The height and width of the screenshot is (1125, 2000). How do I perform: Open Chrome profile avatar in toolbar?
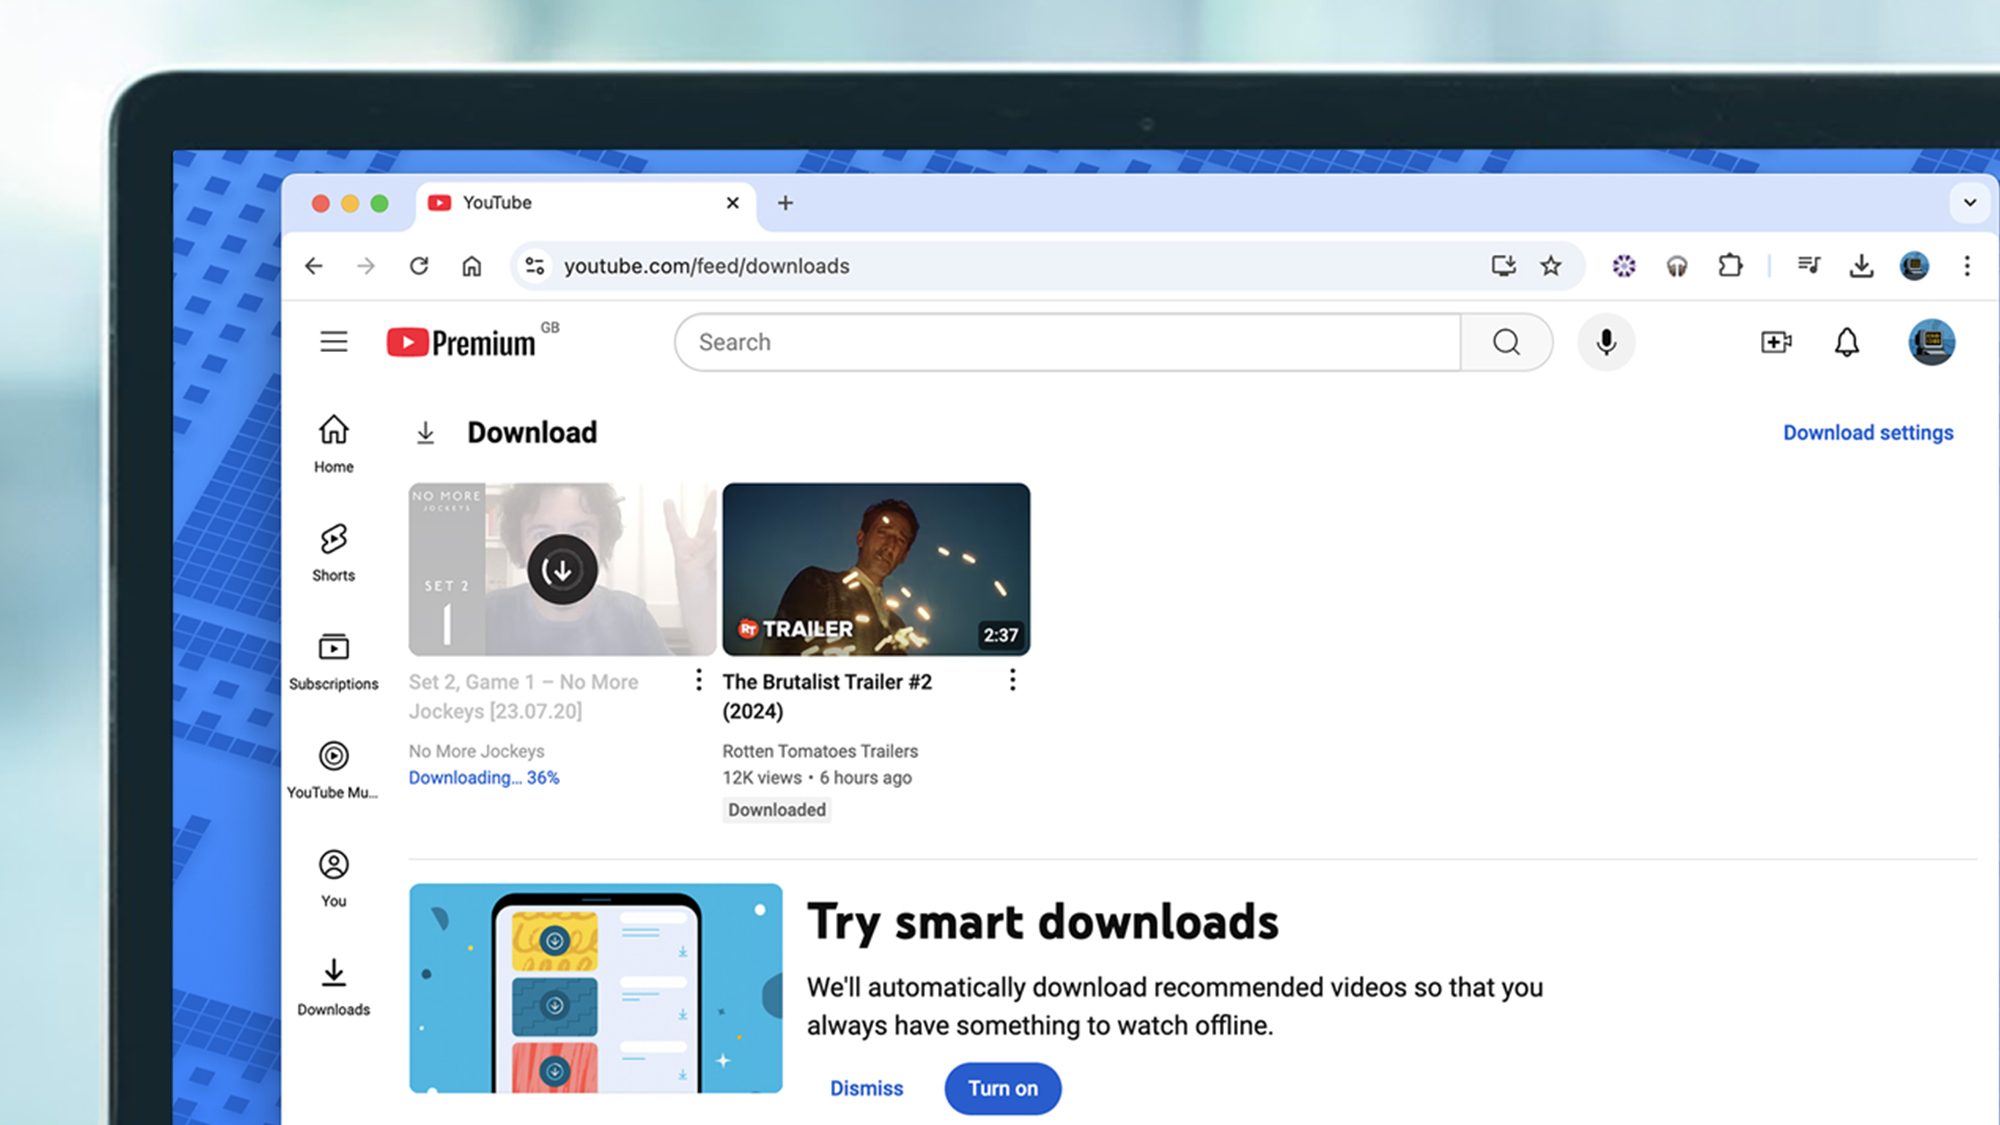(x=1914, y=265)
